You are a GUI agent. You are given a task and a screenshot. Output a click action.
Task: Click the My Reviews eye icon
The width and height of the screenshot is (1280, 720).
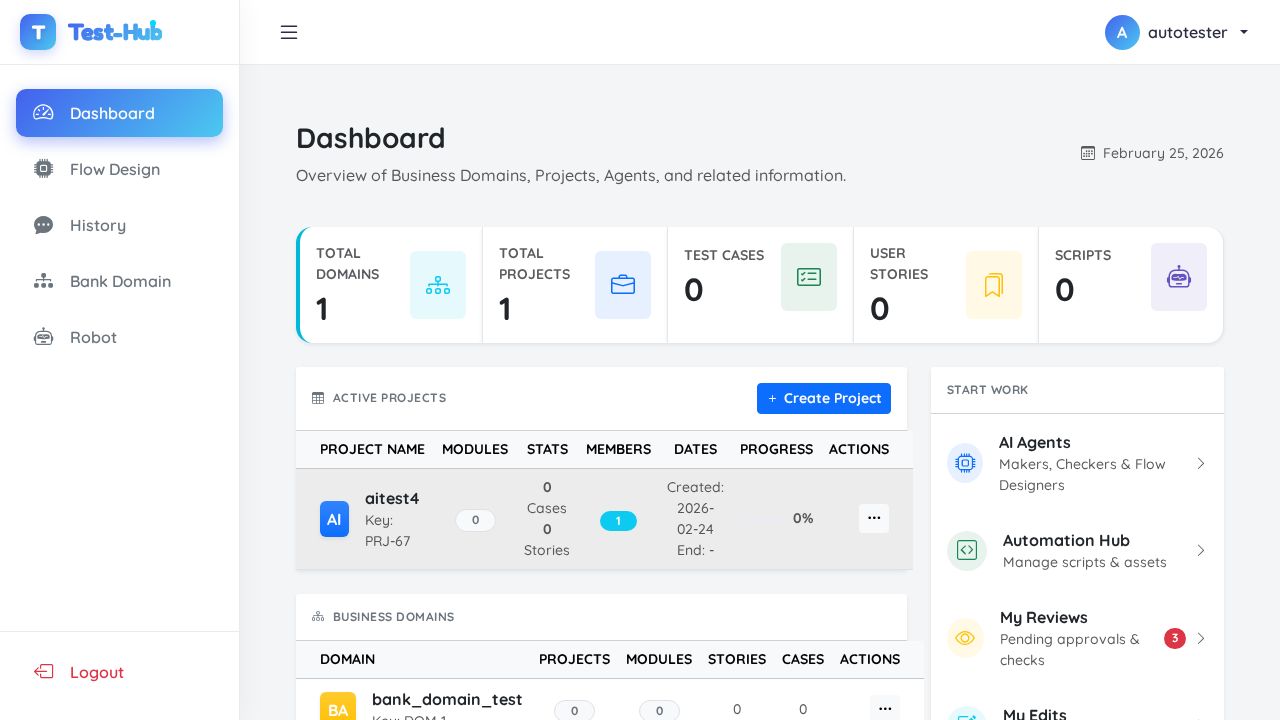pos(965,638)
